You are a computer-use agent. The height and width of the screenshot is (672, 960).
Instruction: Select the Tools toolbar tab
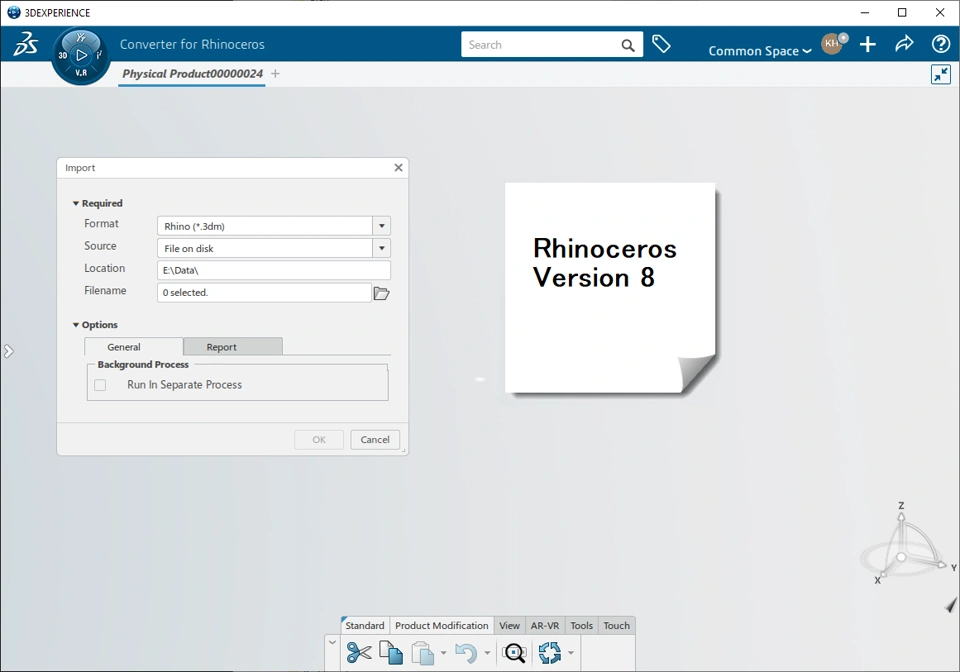coord(582,625)
